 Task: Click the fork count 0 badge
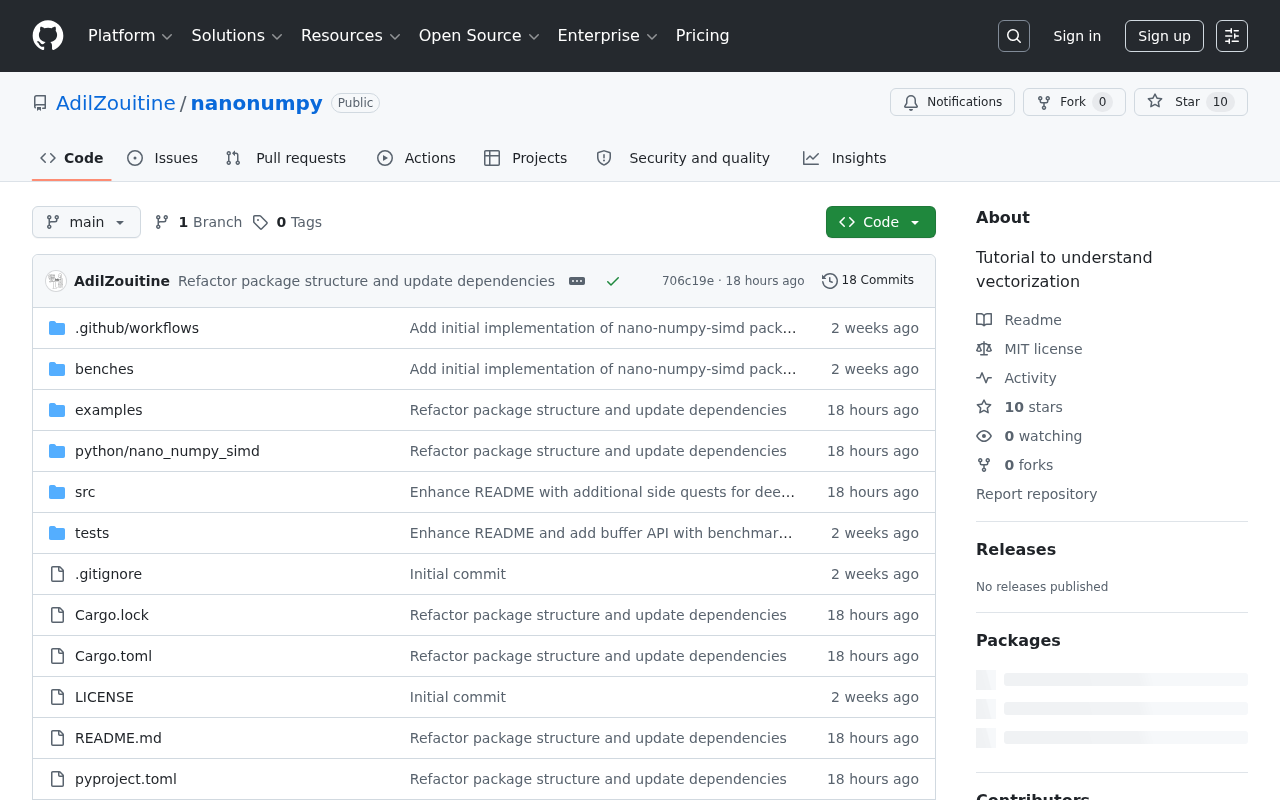1102,102
